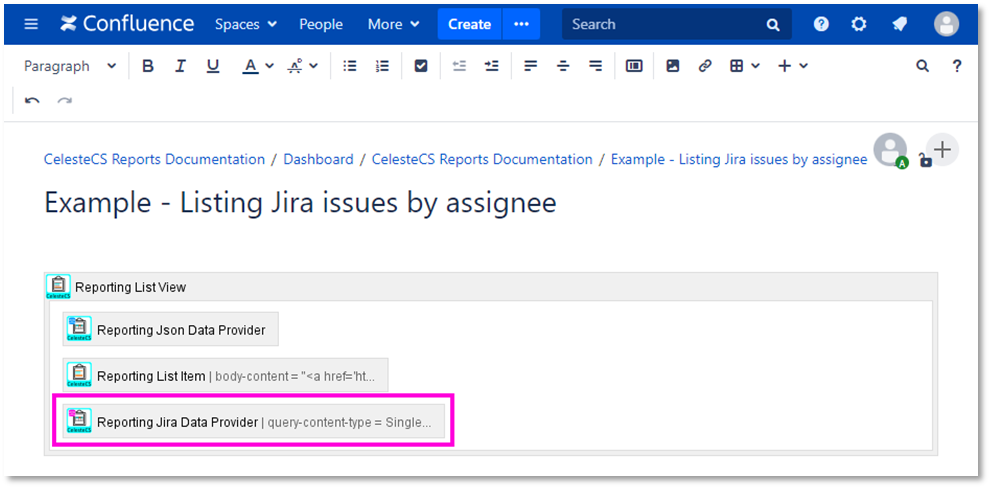Click the outdent icon
The image size is (991, 489).
[x=459, y=66]
